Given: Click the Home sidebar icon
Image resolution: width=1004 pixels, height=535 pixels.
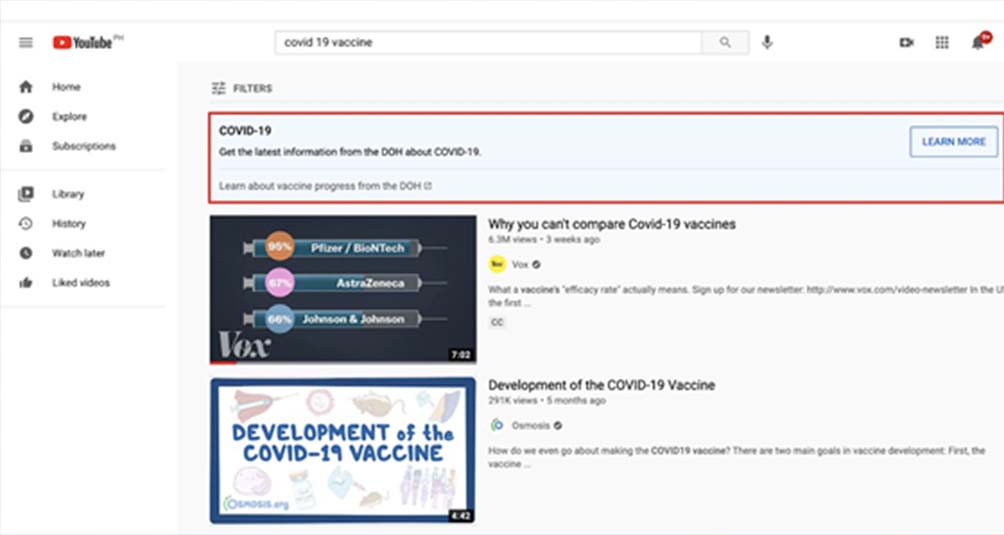Looking at the screenshot, I should point(26,87).
